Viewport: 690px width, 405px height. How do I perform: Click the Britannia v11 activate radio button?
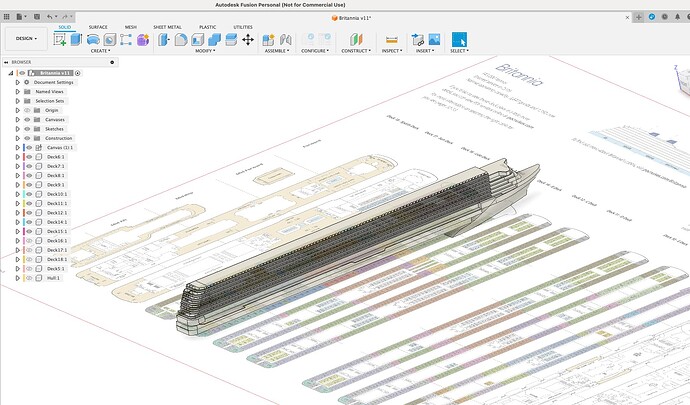click(78, 73)
